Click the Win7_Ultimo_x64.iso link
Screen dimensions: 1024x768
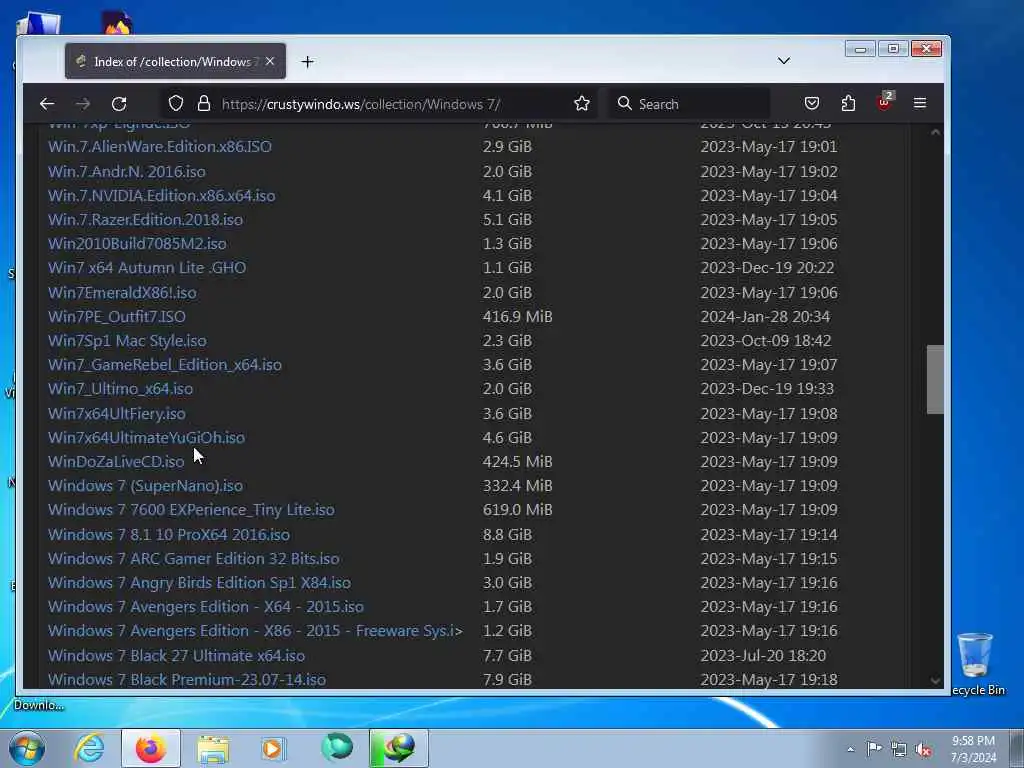click(x=120, y=389)
